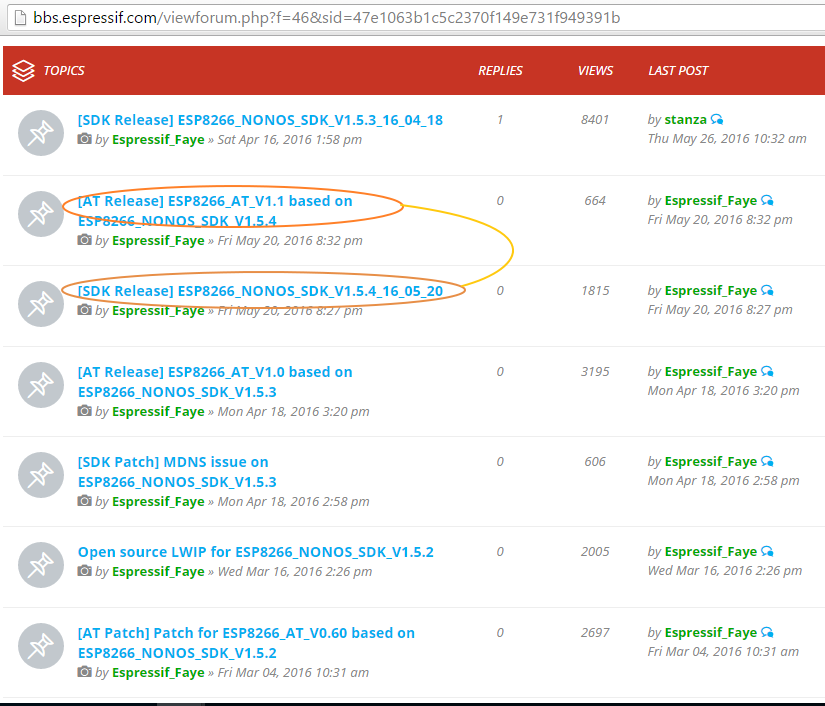Open Espressif_Faye author link under MDNS issue topic
Viewport: 825px width, 706px height.
tap(158, 501)
